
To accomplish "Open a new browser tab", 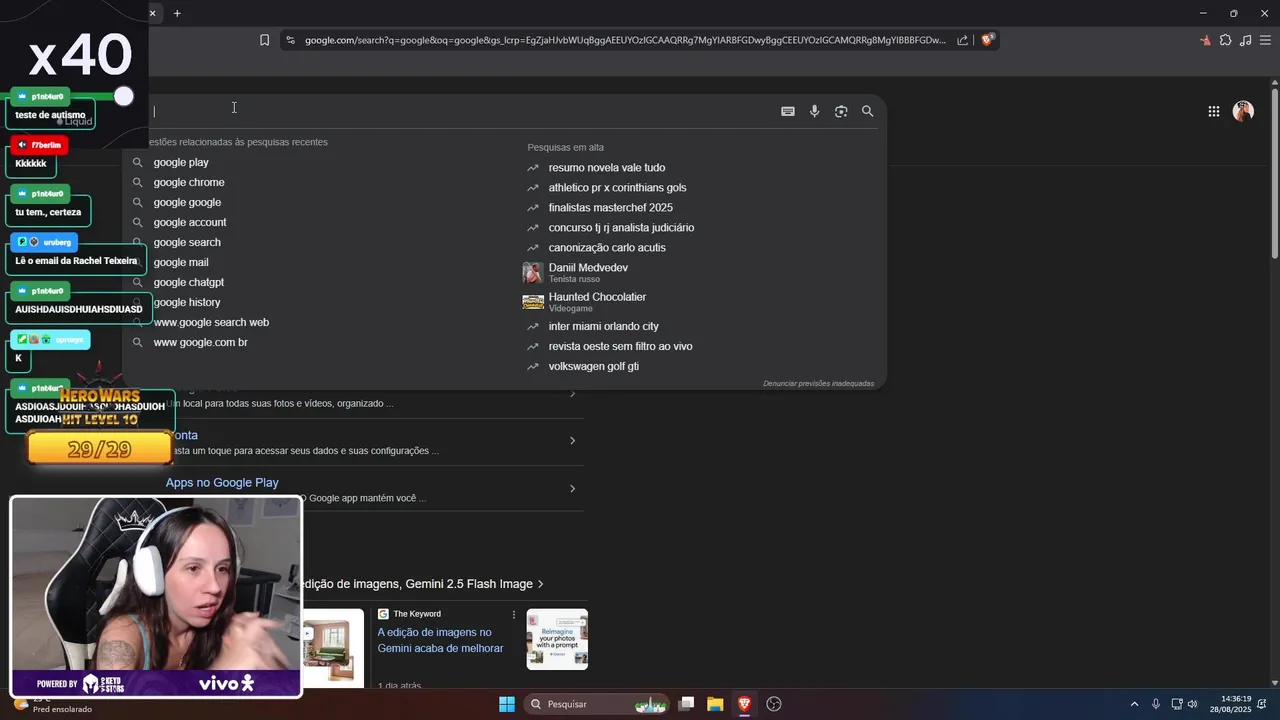I will (177, 13).
